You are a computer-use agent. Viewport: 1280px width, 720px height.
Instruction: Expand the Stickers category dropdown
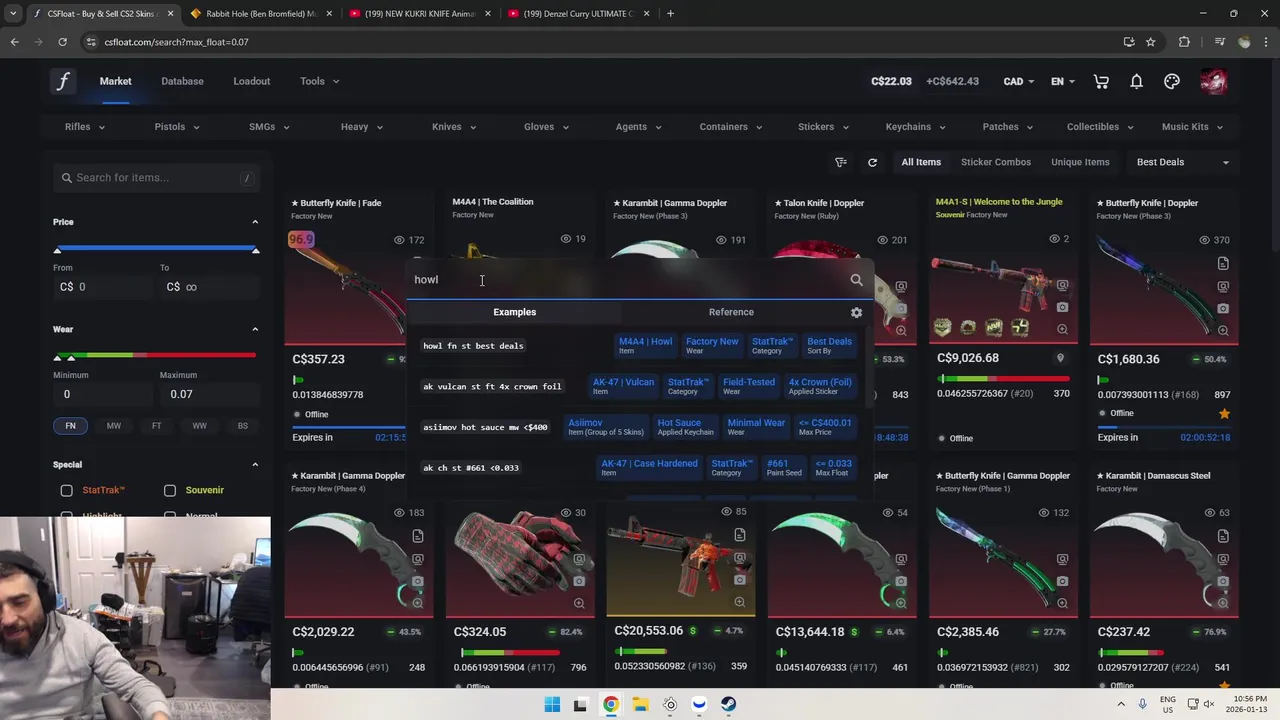click(823, 127)
